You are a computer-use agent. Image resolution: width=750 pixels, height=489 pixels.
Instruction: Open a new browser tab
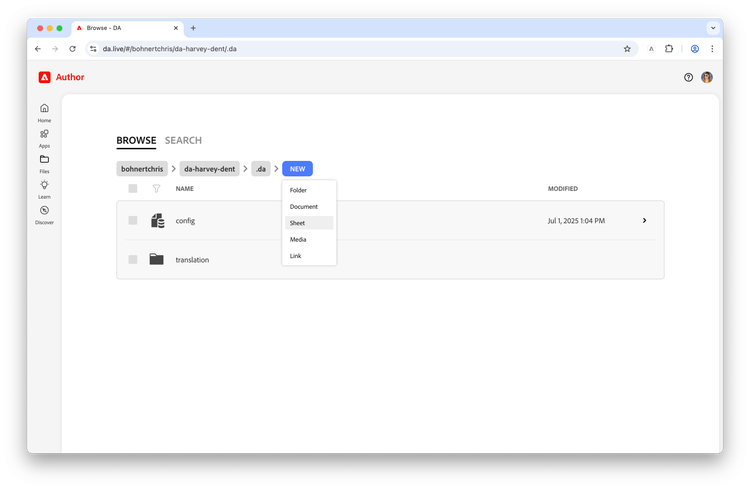click(193, 28)
